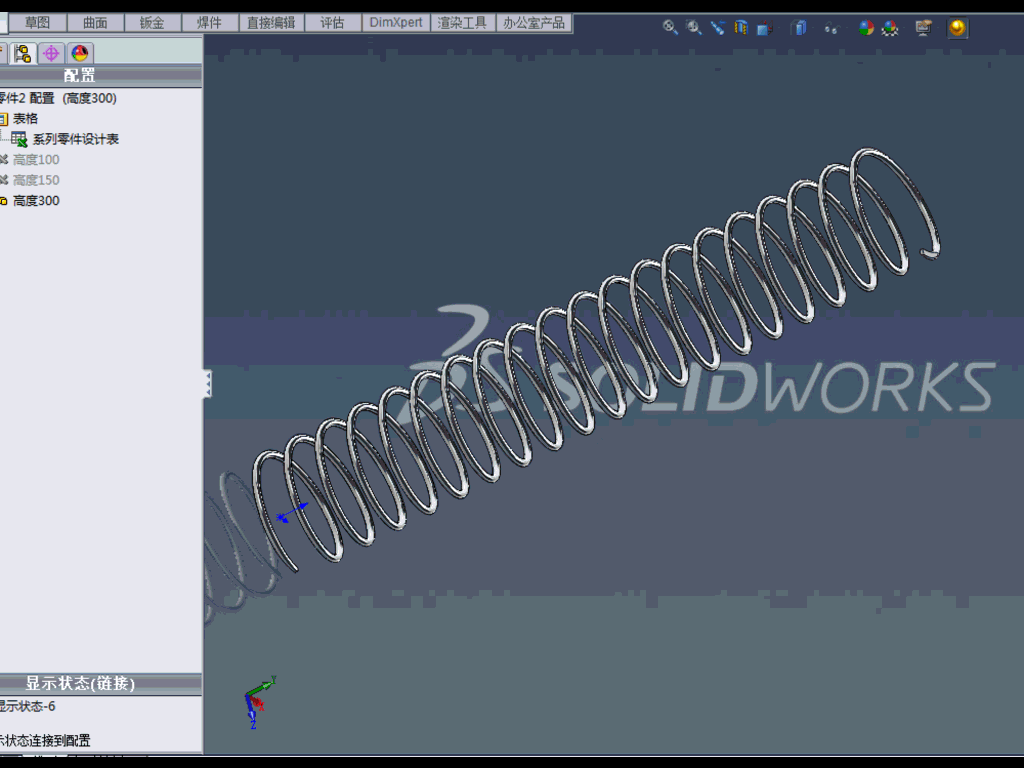The height and width of the screenshot is (768, 1024).
Task: Click the 显示状态(链接) panel header
Action: pos(101,683)
